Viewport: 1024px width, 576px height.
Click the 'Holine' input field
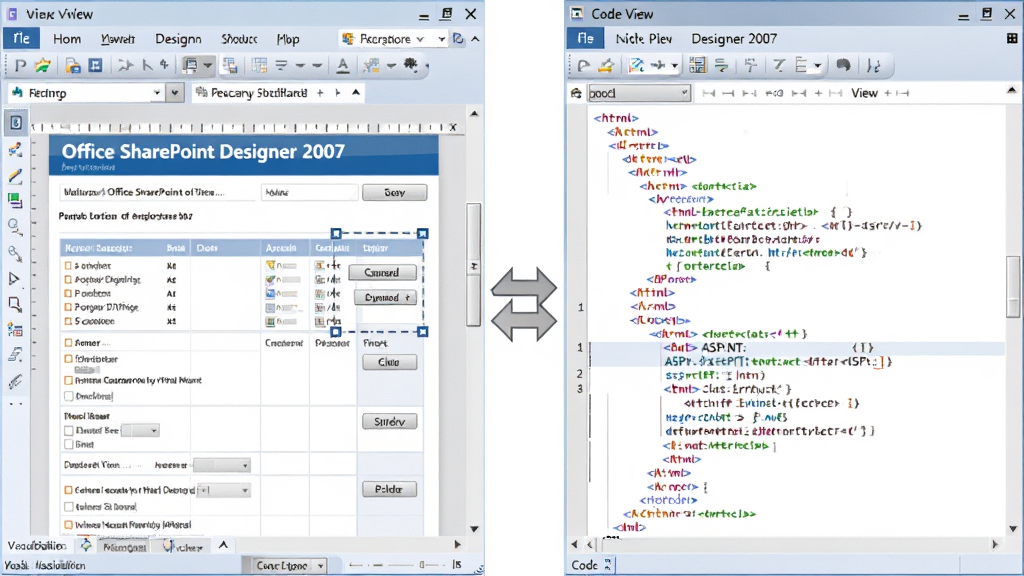(x=309, y=193)
